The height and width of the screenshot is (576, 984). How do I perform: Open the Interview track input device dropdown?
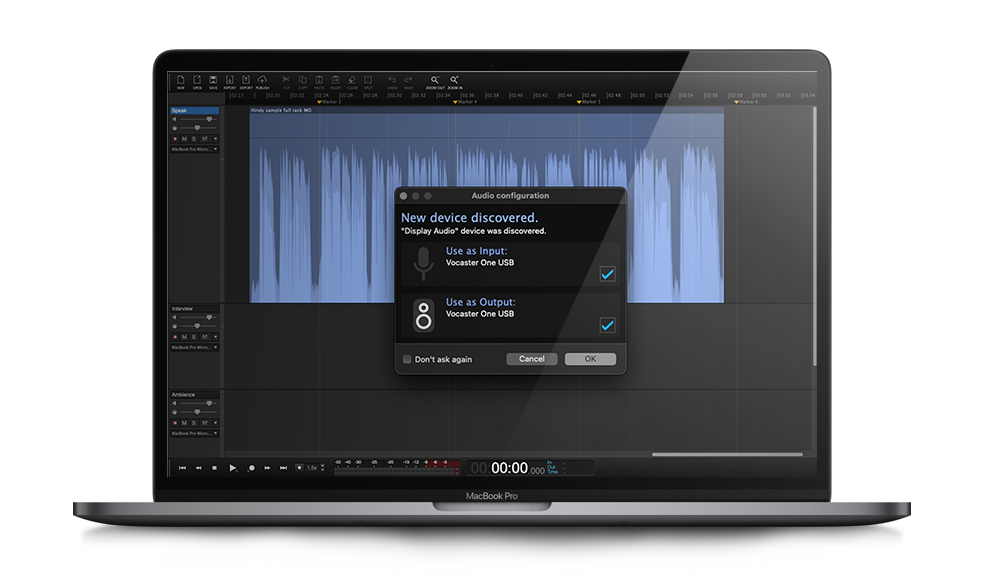(x=194, y=347)
